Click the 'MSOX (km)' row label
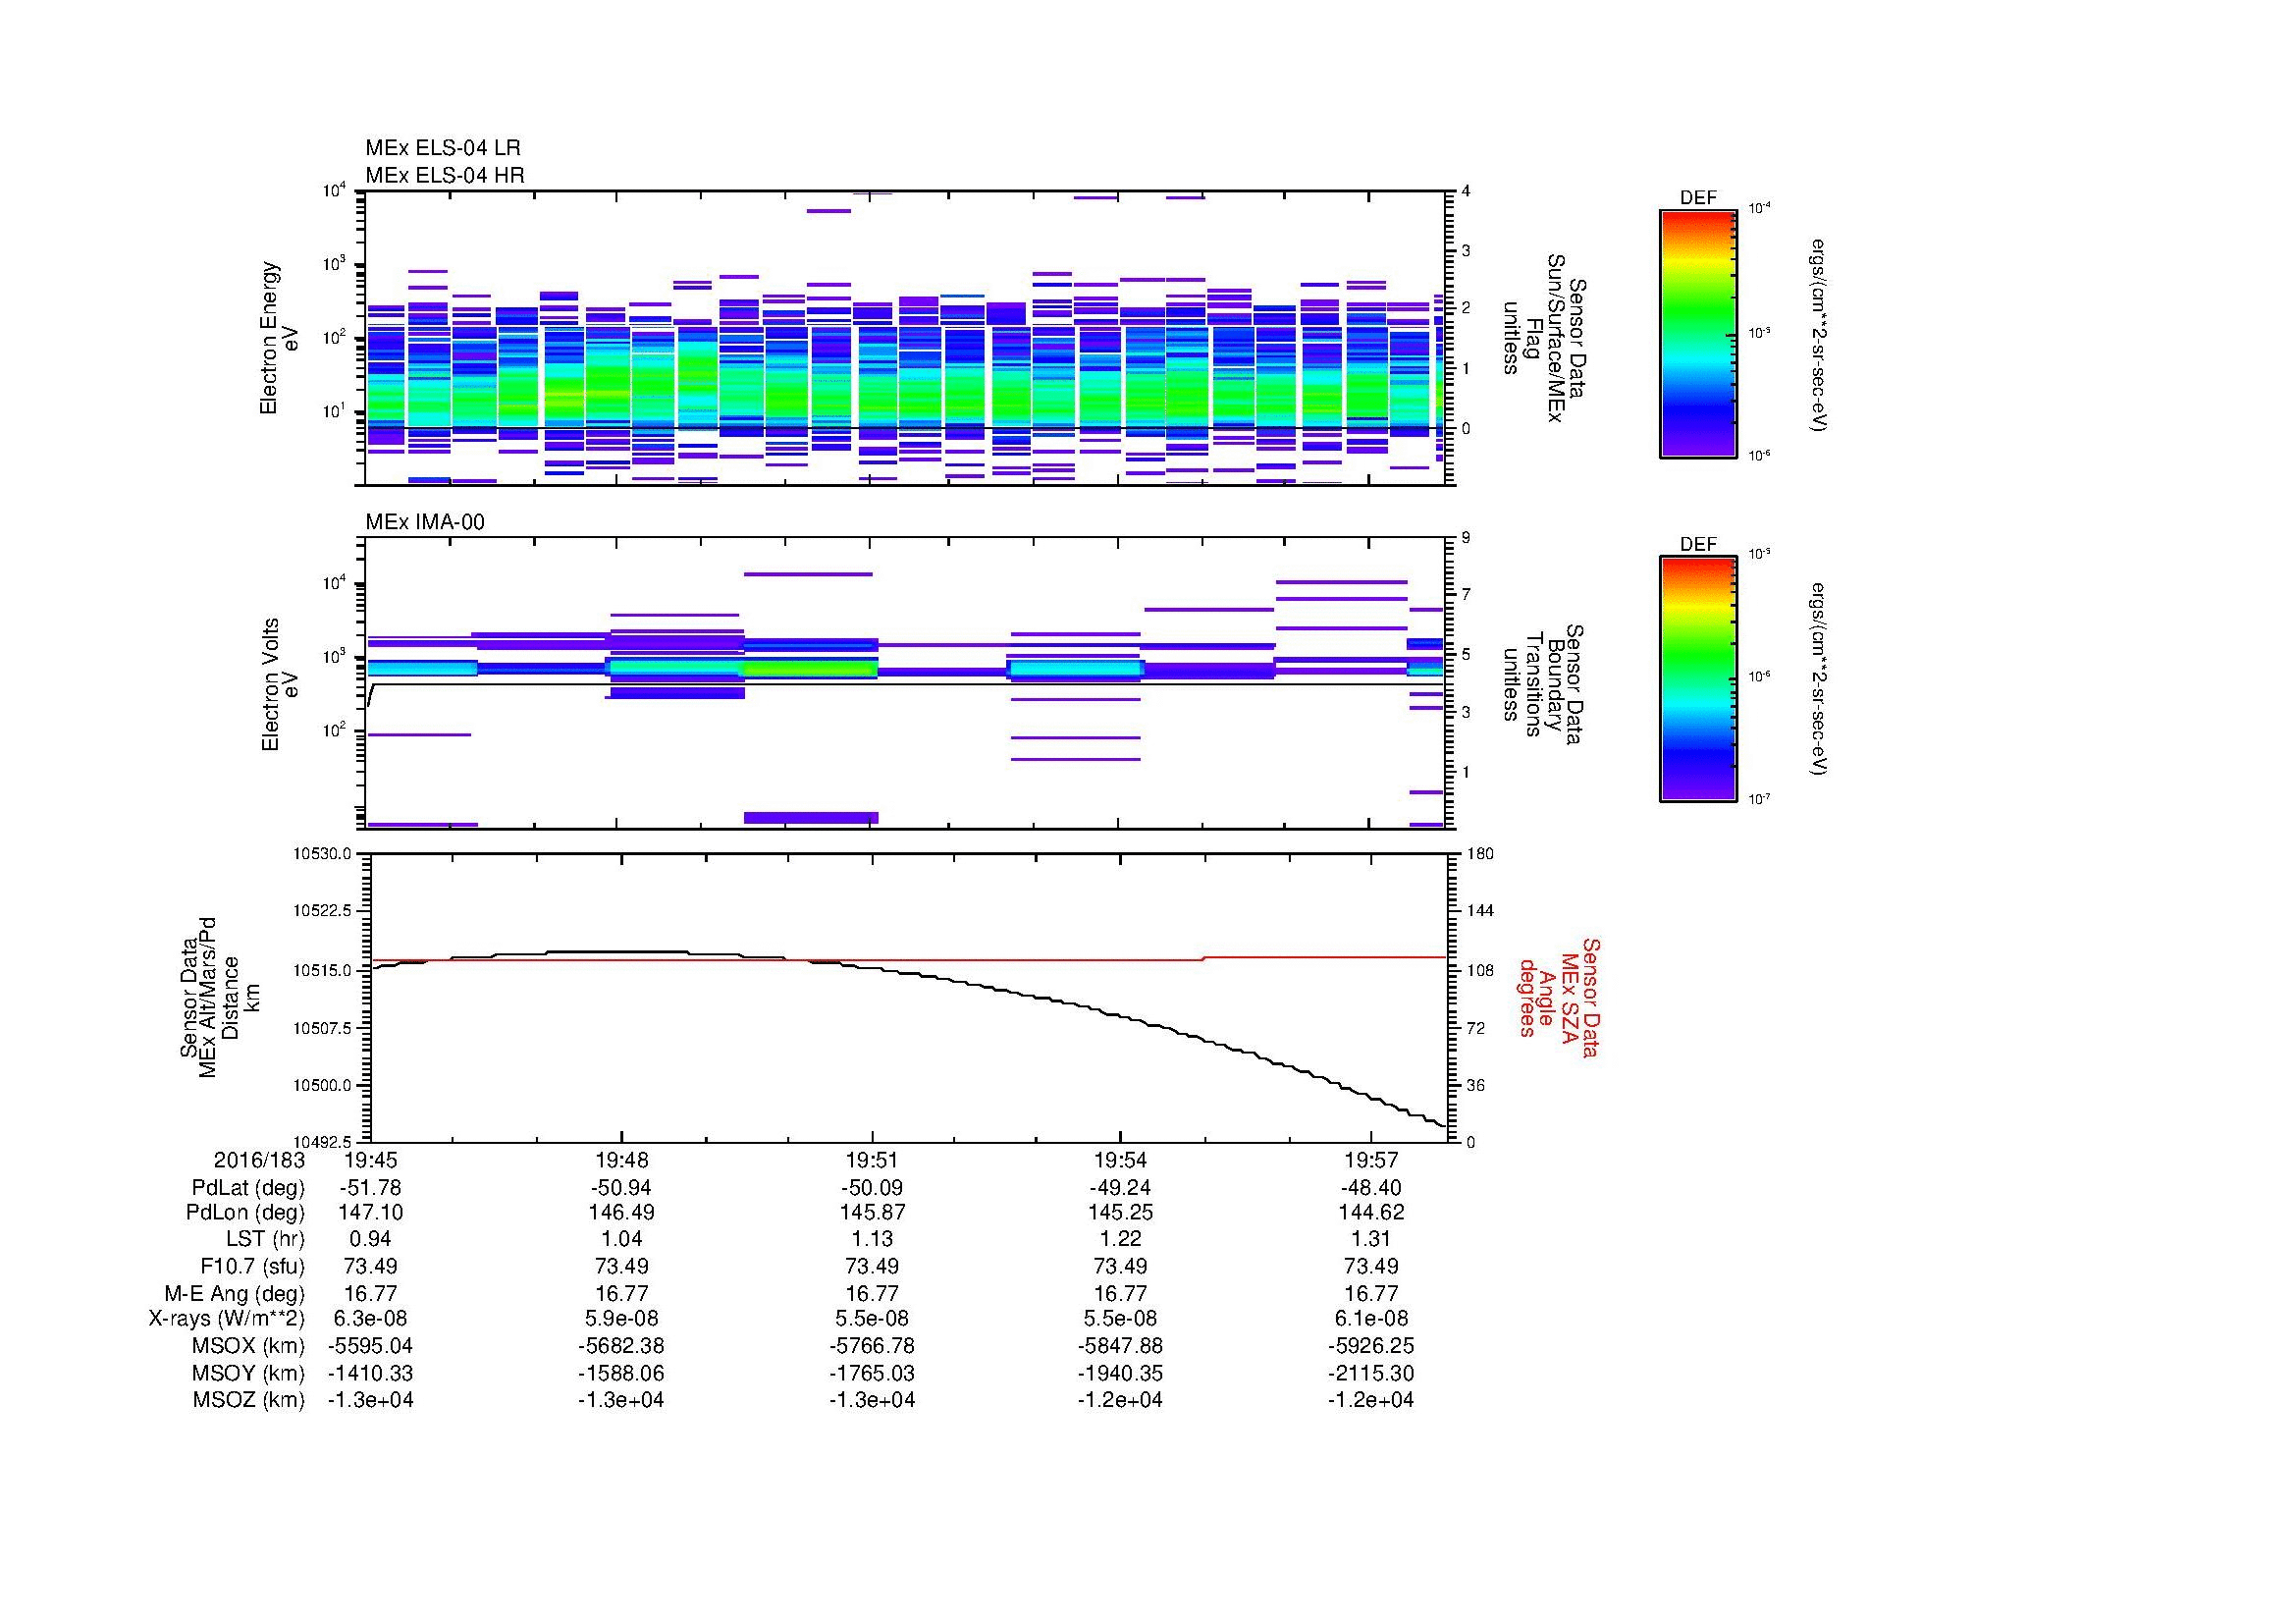Screen dimensions: 2296x1623 coord(248,1346)
